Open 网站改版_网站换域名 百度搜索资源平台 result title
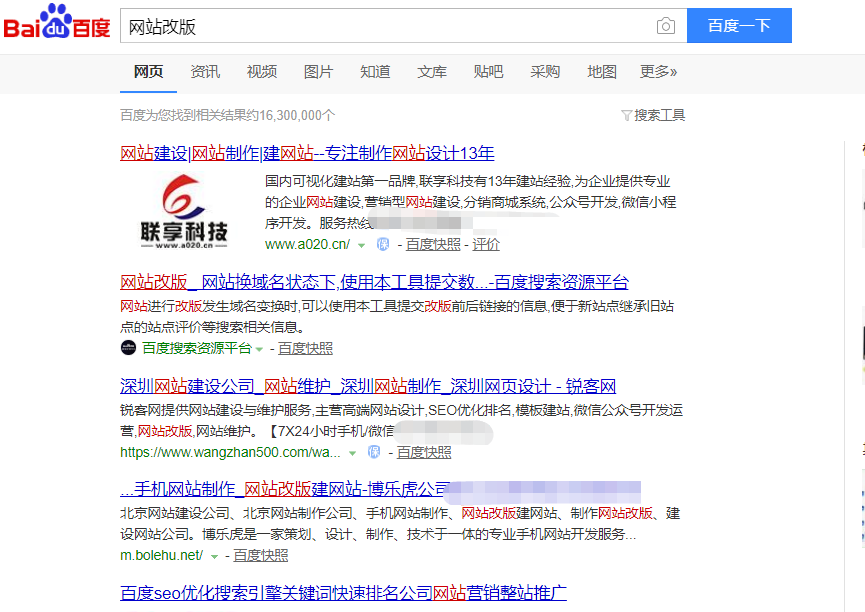 tap(375, 282)
